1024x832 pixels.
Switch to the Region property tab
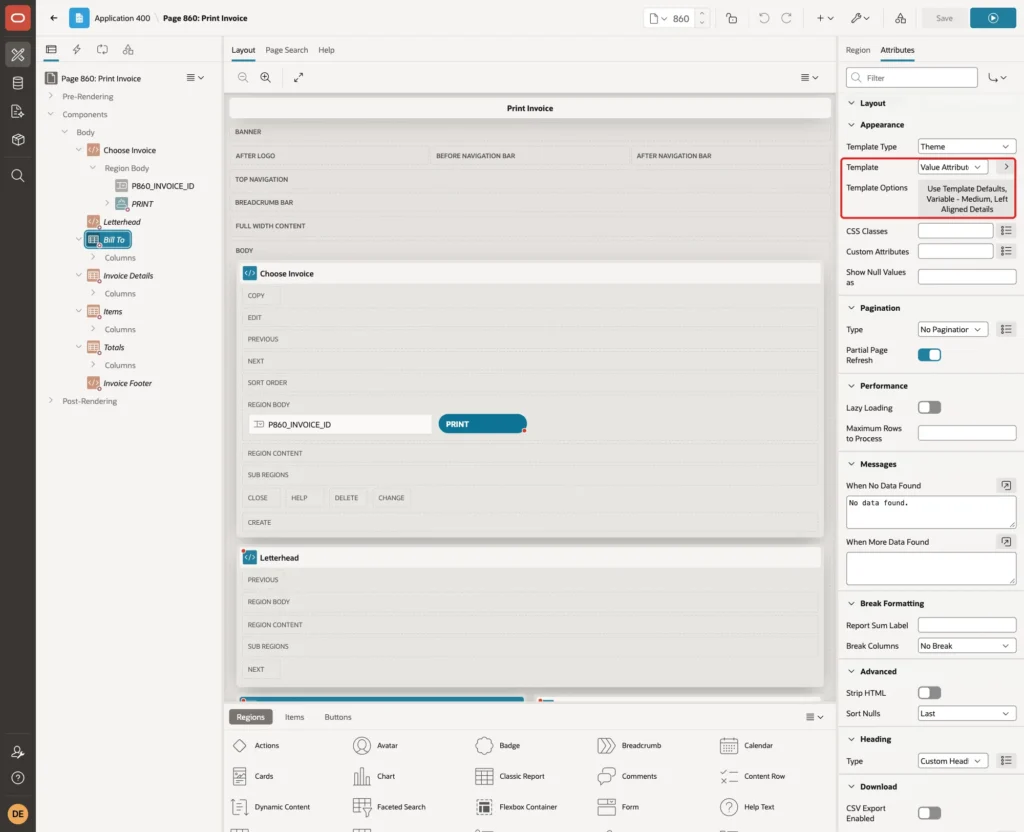tap(857, 50)
